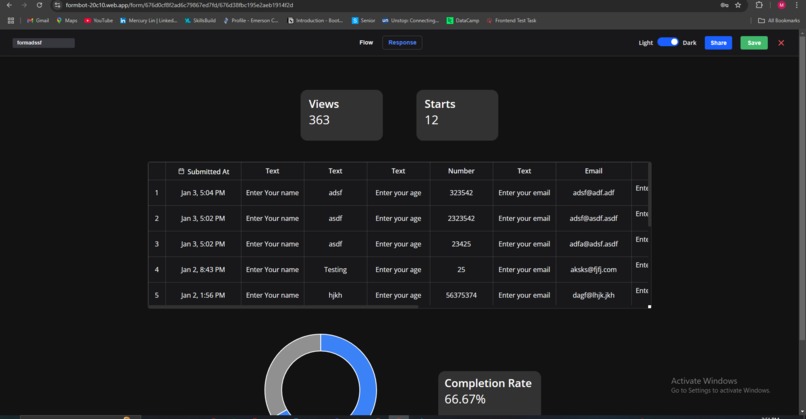This screenshot has height=419, width=806.
Task: Click the form name input field
Action: click(x=44, y=43)
